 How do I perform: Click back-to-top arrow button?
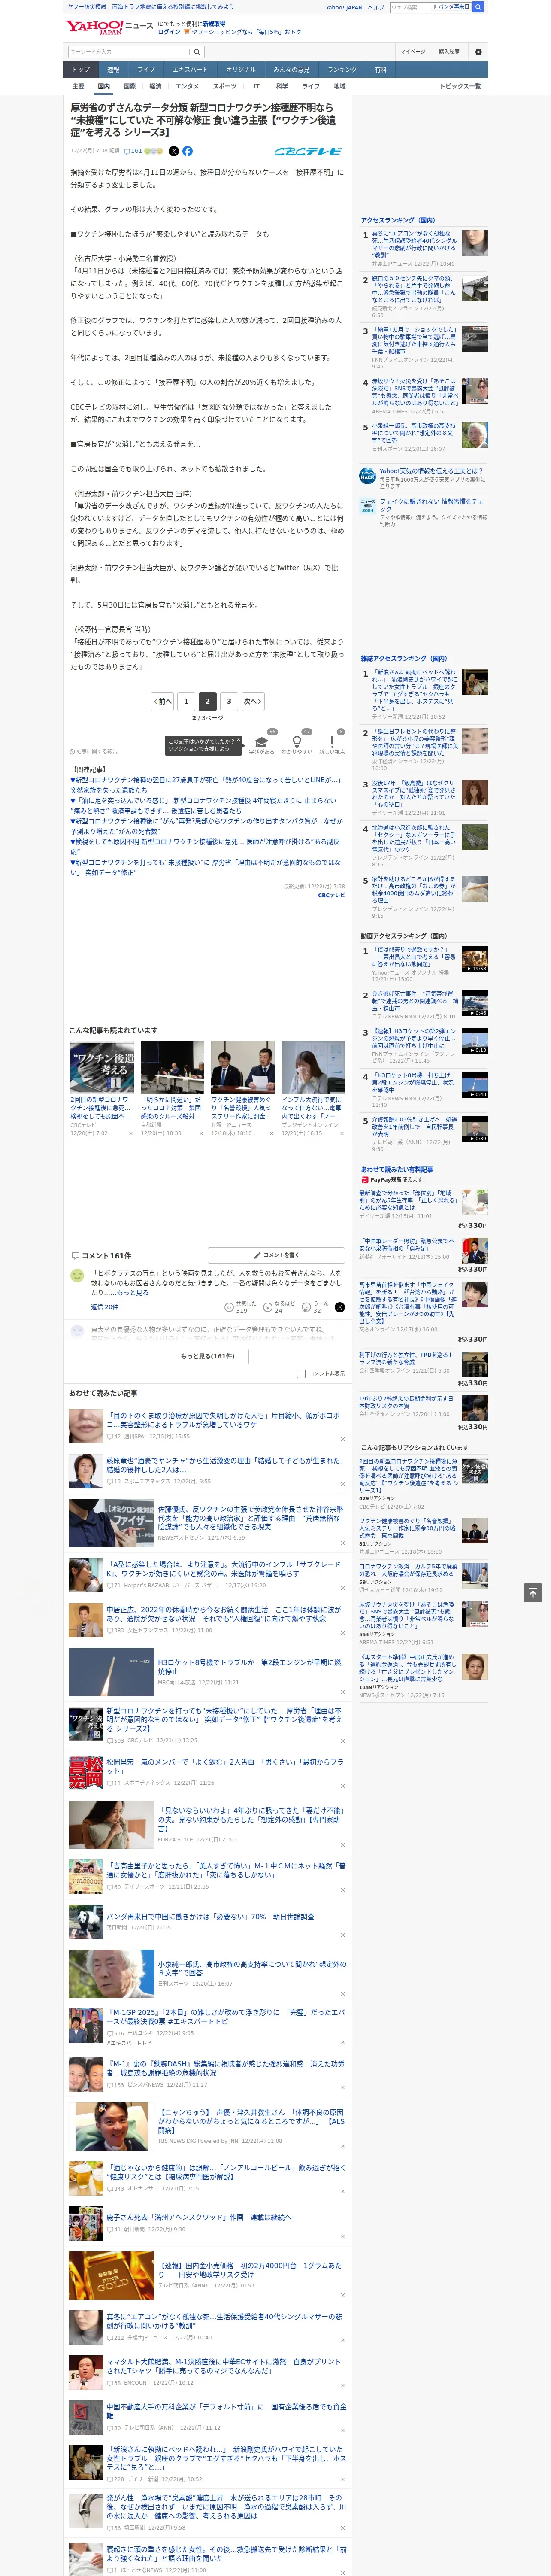533,1593
